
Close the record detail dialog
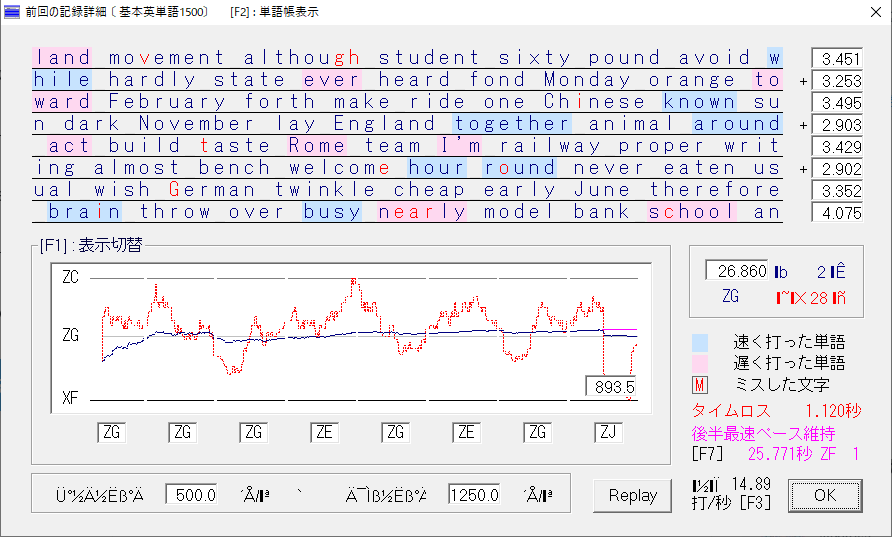876,12
